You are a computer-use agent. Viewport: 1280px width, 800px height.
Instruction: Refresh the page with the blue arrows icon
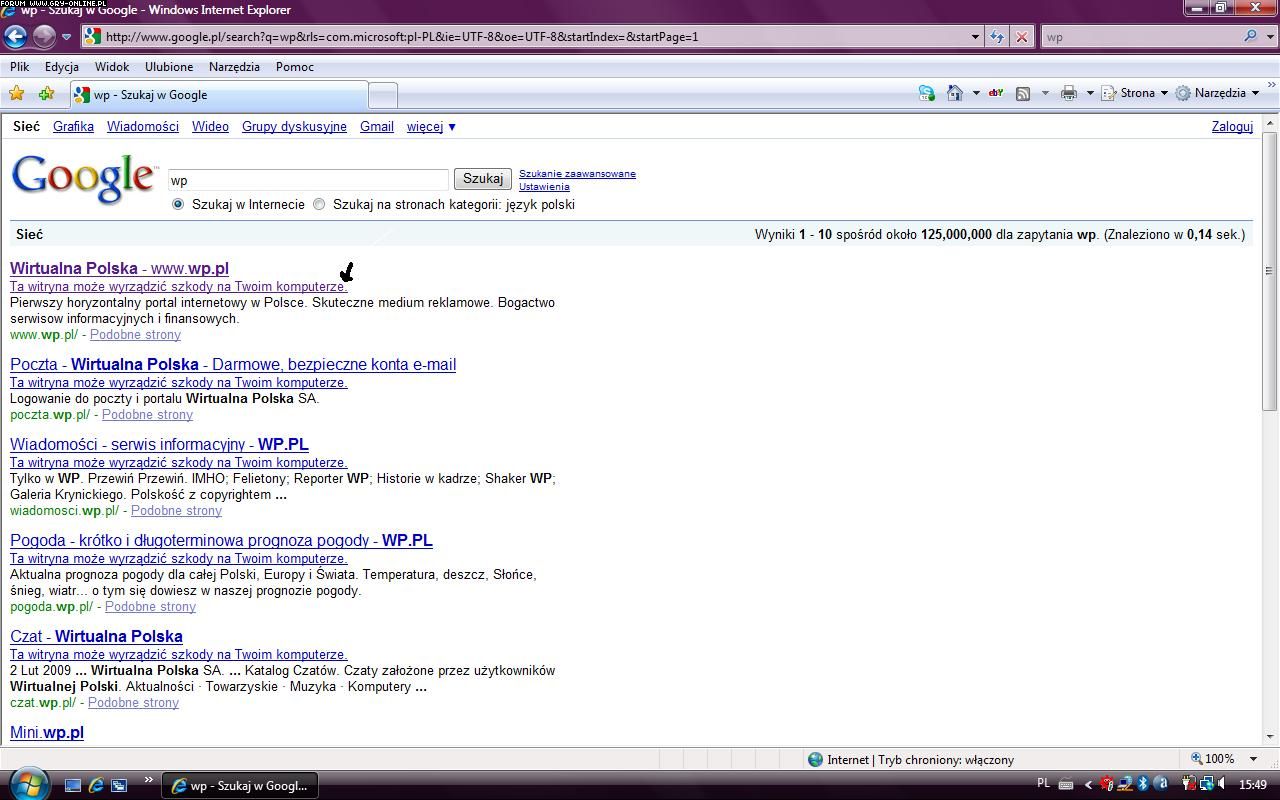tap(997, 37)
